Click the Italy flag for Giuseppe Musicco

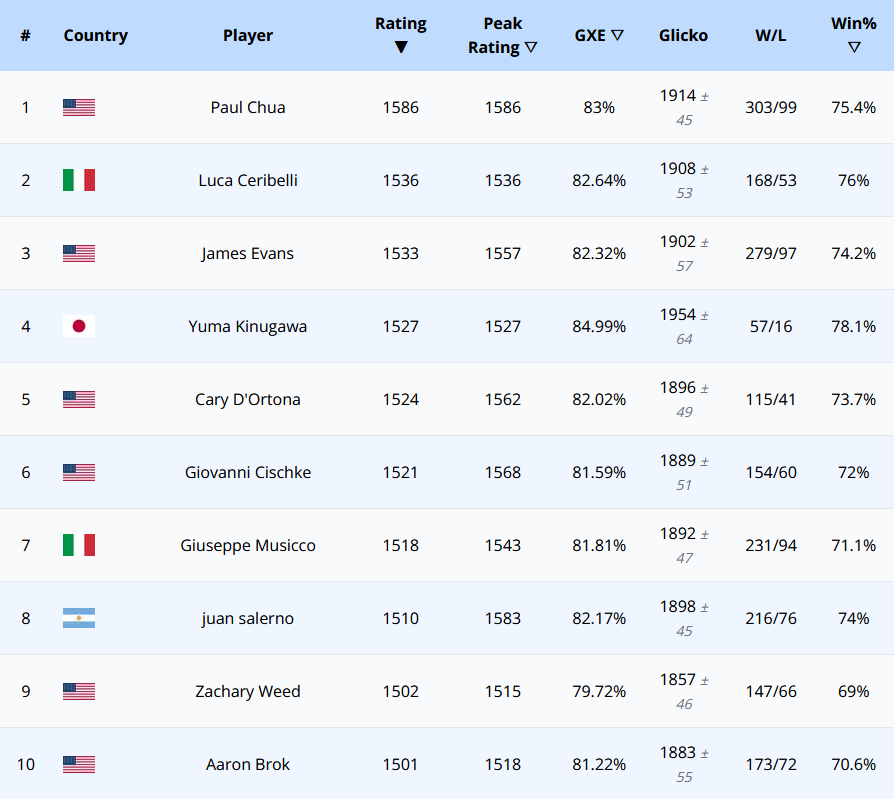[x=79, y=545]
